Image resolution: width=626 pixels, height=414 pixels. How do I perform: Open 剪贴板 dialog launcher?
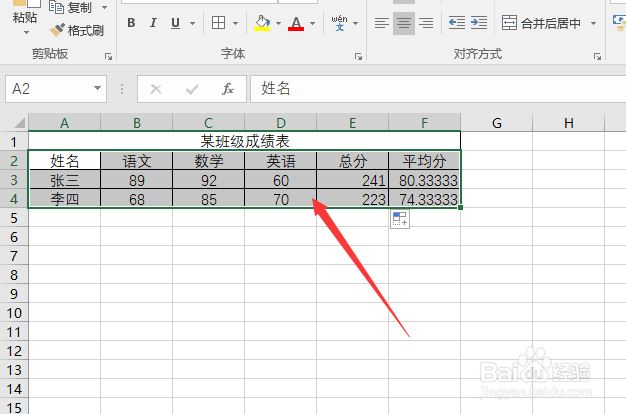(108, 56)
